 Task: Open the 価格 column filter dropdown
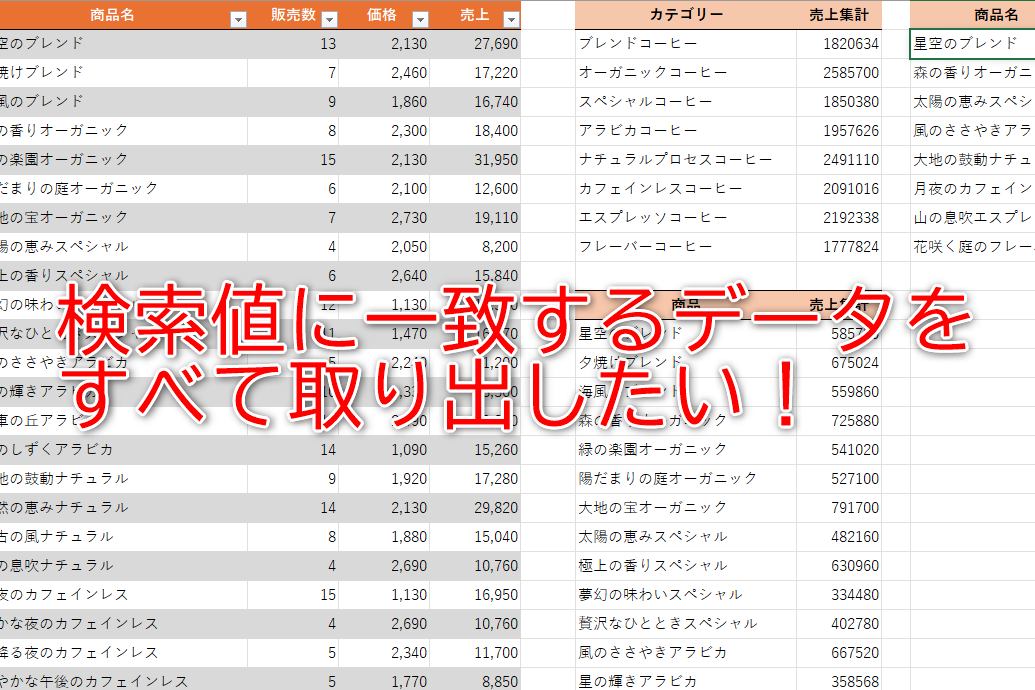pos(420,19)
